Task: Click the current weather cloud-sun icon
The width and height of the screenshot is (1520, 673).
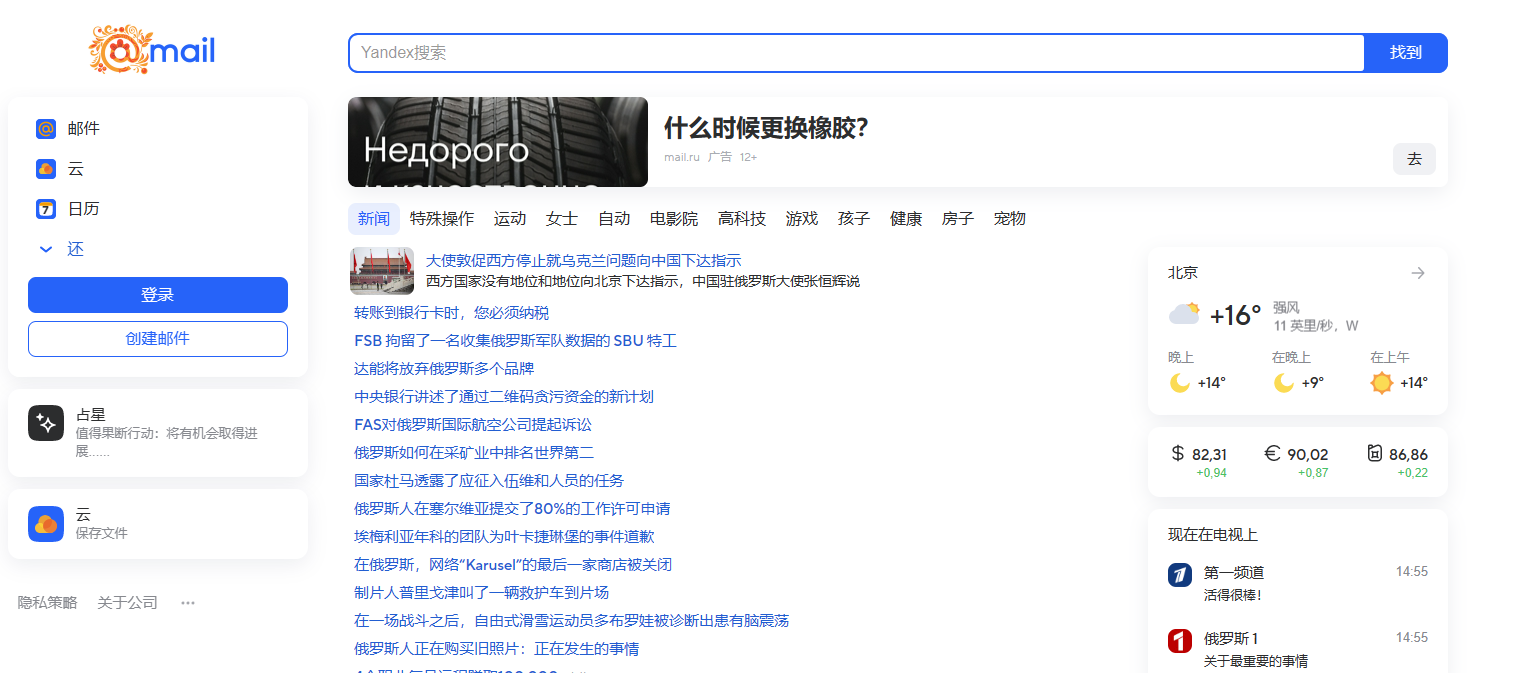Action: click(1185, 314)
